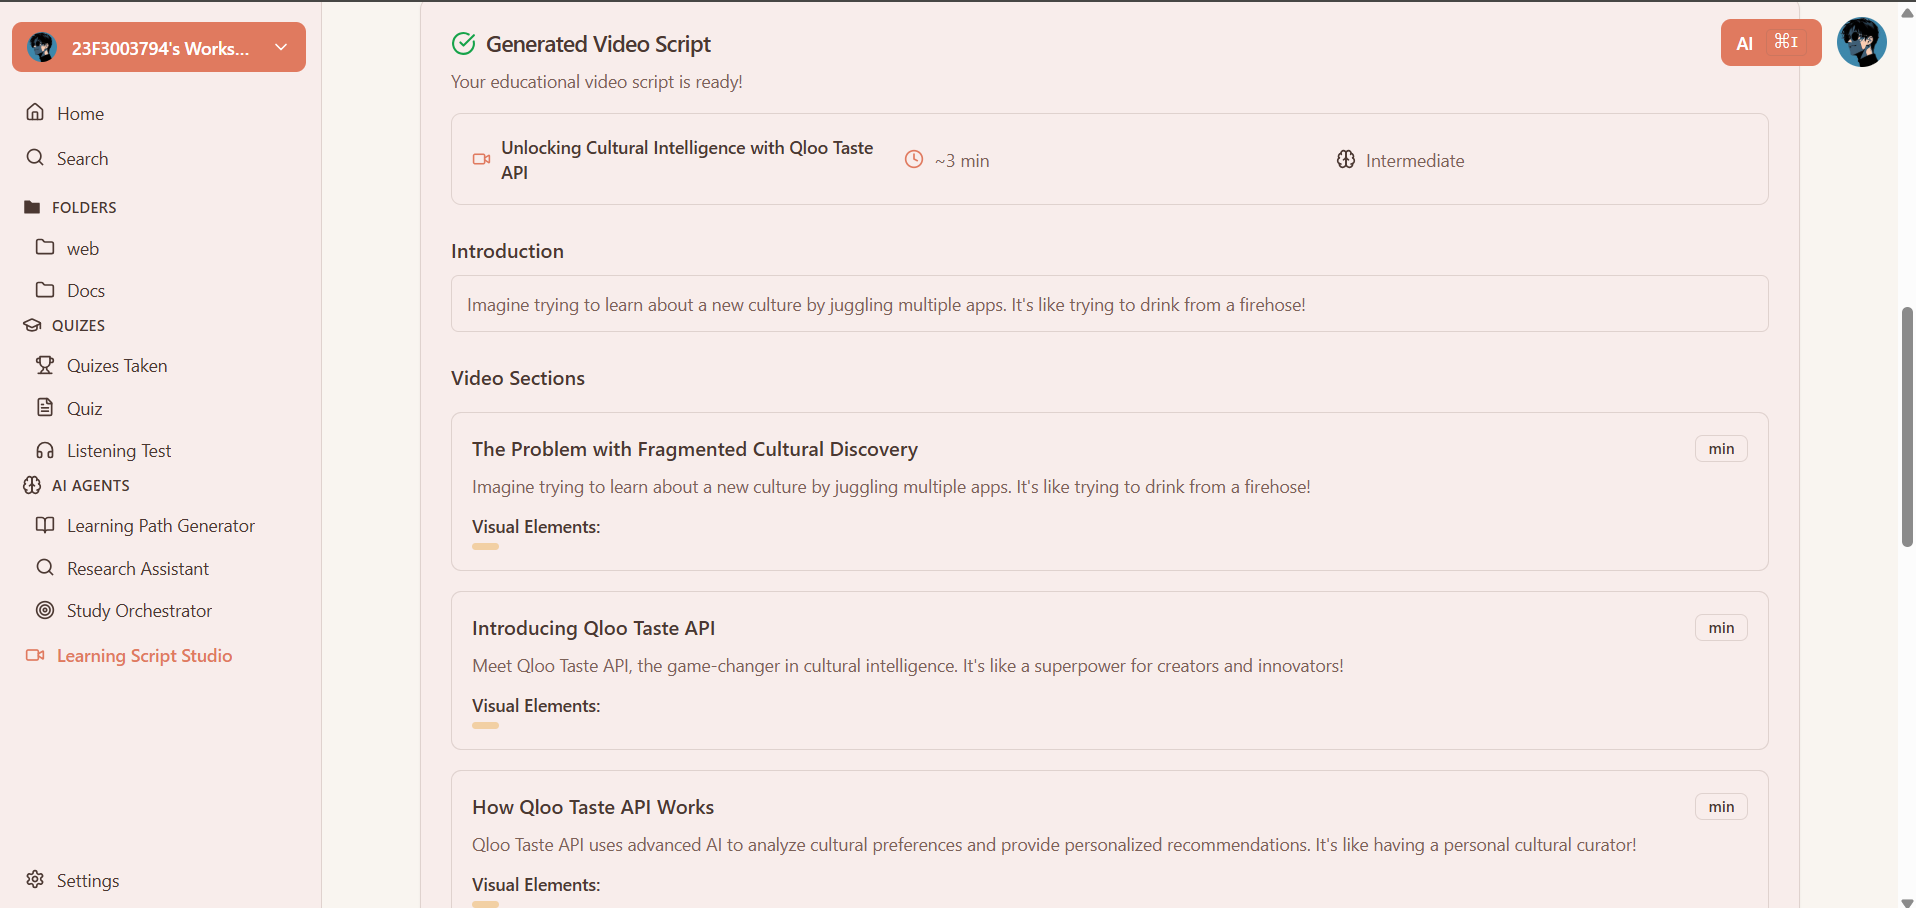Open the Listening Test page

pos(119,451)
